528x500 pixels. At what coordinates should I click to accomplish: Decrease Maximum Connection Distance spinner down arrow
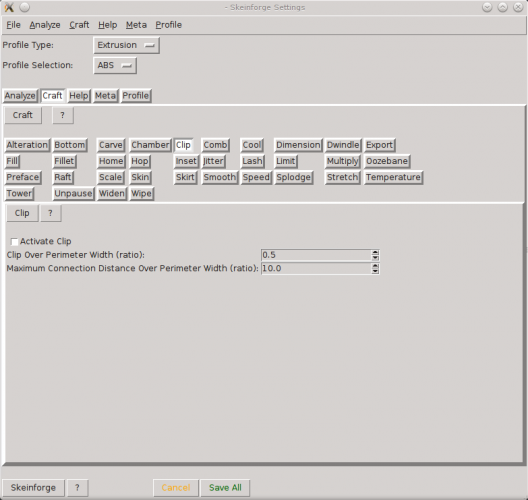pos(375,271)
